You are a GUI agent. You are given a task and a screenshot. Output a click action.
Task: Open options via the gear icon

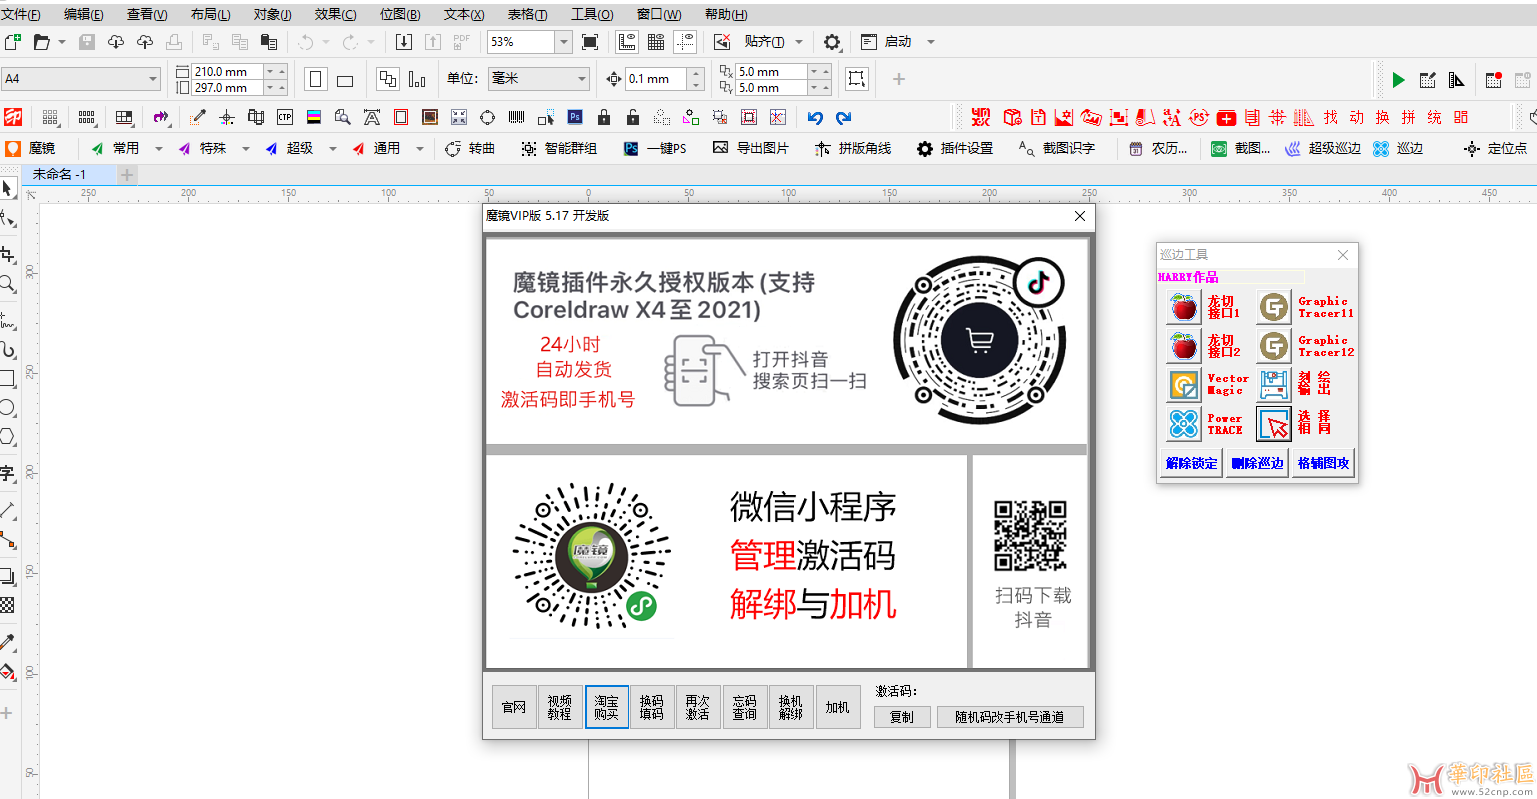click(x=832, y=42)
